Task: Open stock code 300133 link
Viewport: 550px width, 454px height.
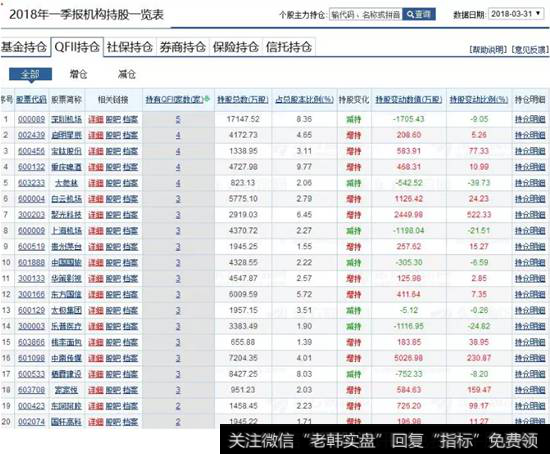Action: 32,279
